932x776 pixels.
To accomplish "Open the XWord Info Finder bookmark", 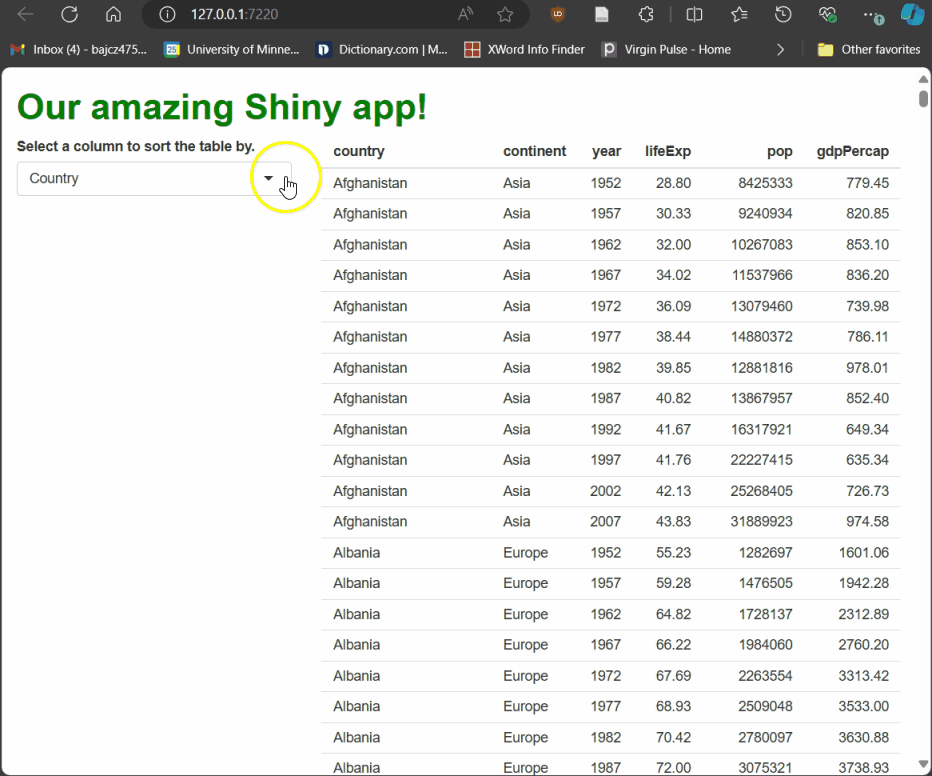I will tap(524, 48).
